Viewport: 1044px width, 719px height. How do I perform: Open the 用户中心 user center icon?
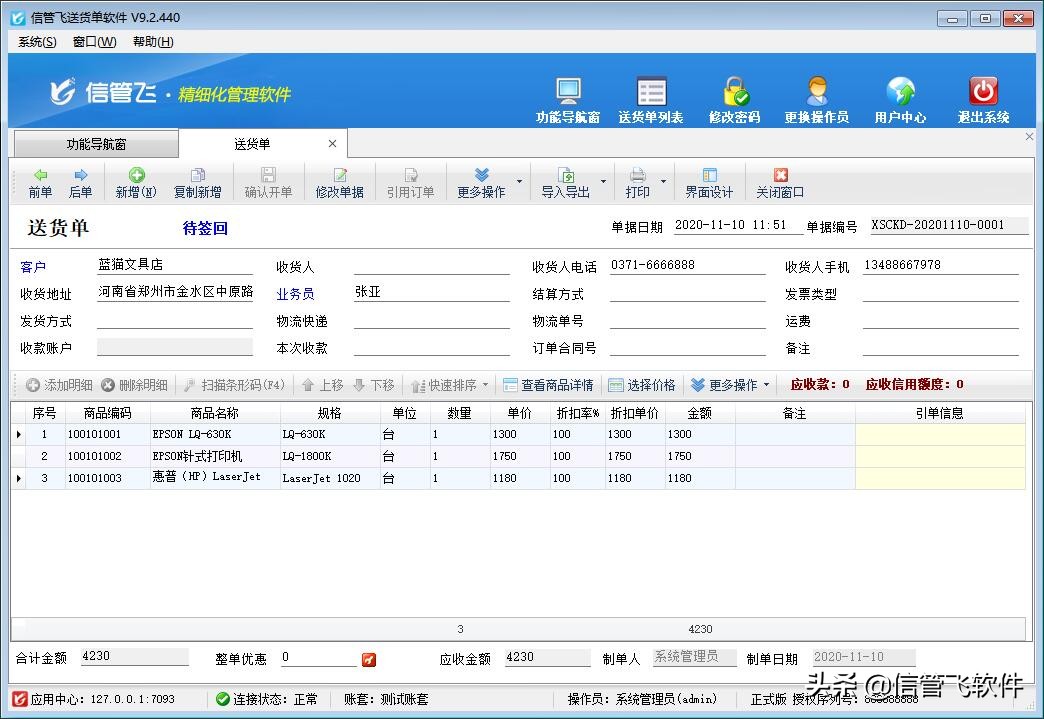click(x=899, y=94)
